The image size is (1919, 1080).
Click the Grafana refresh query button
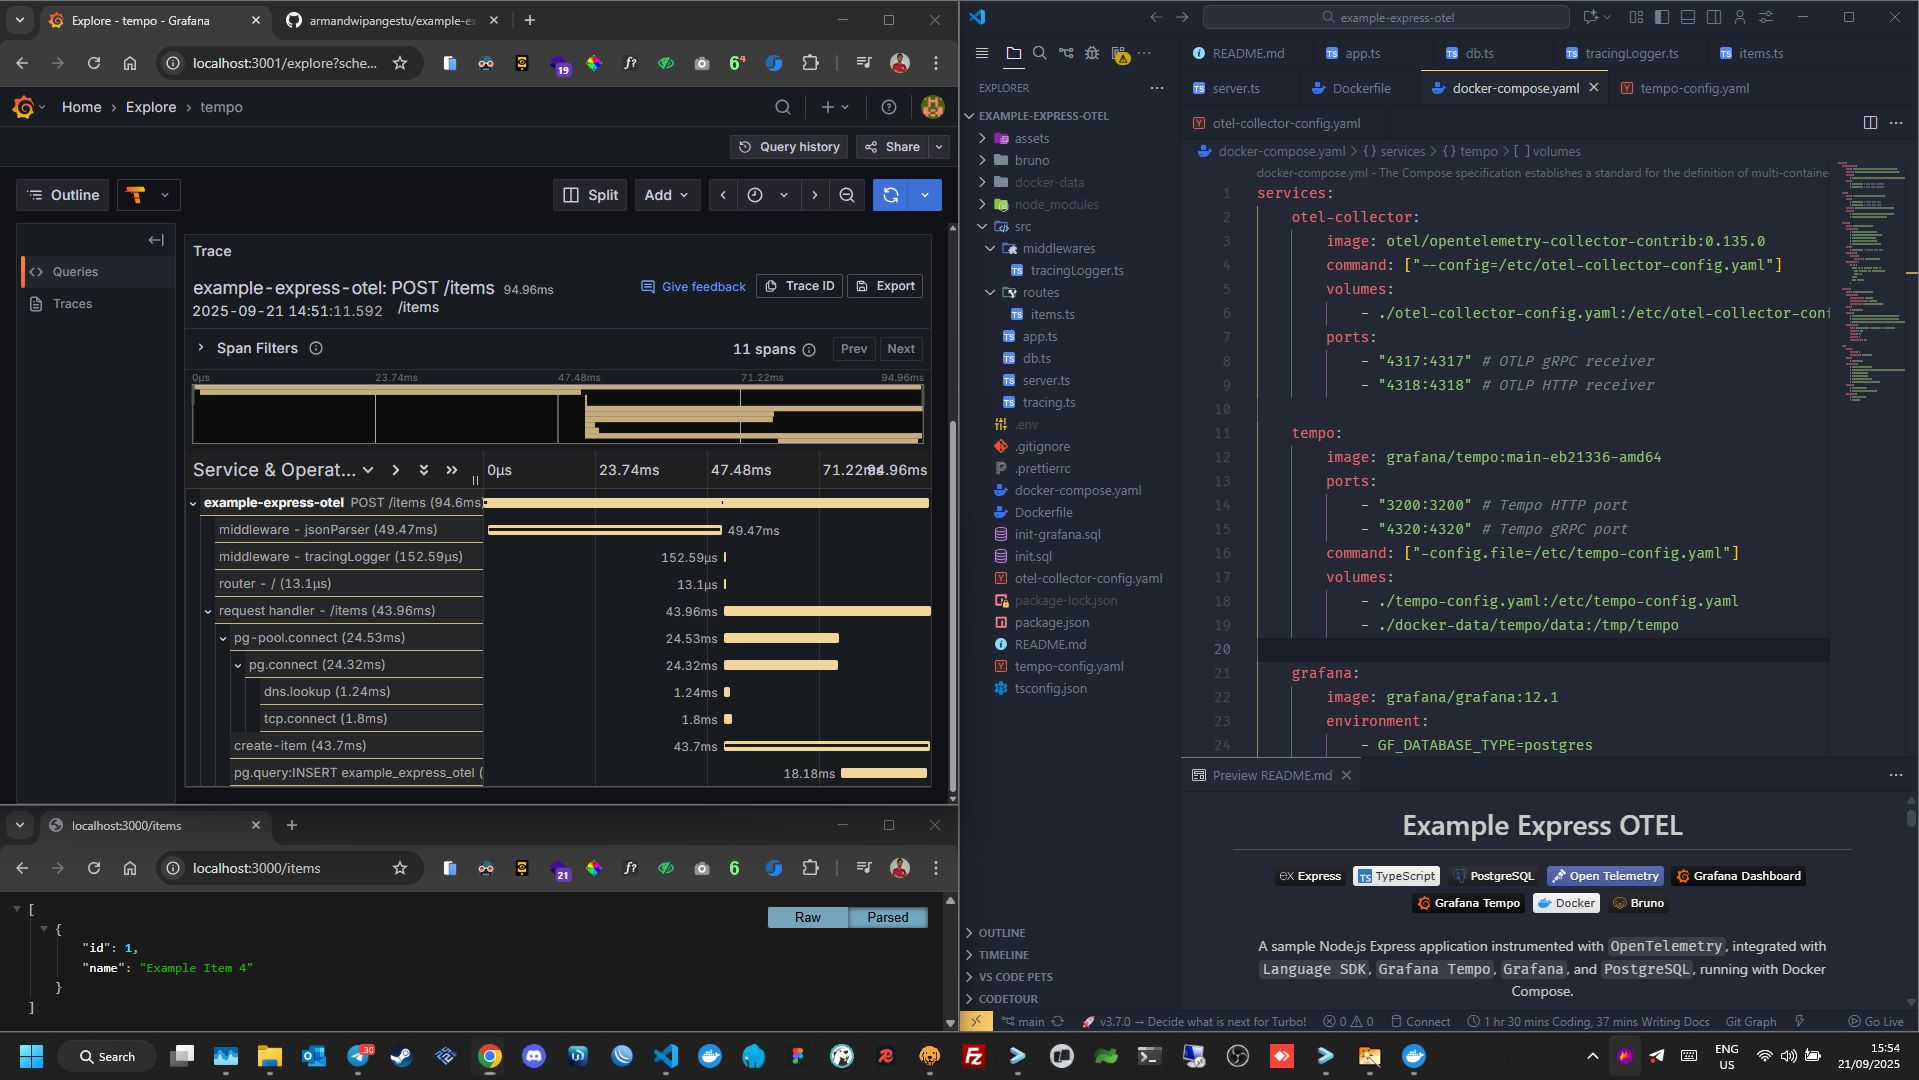[891, 195]
